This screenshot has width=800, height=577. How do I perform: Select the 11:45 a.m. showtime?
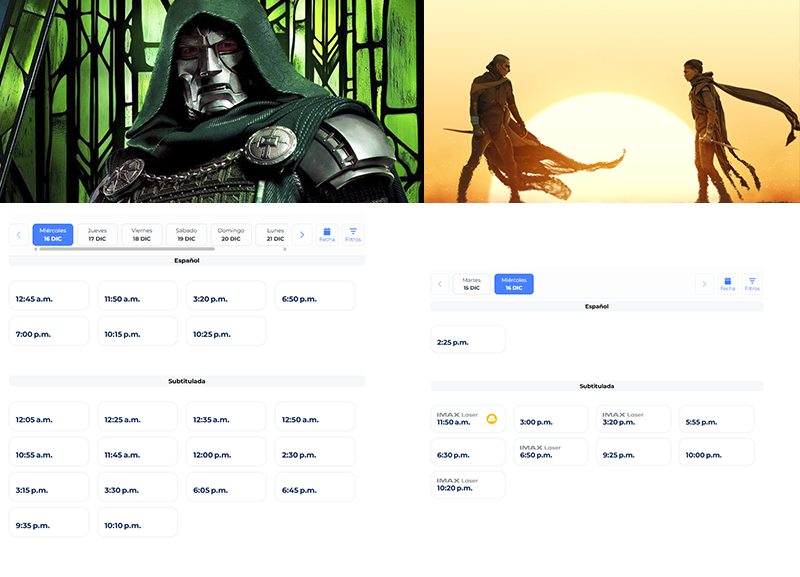point(138,451)
